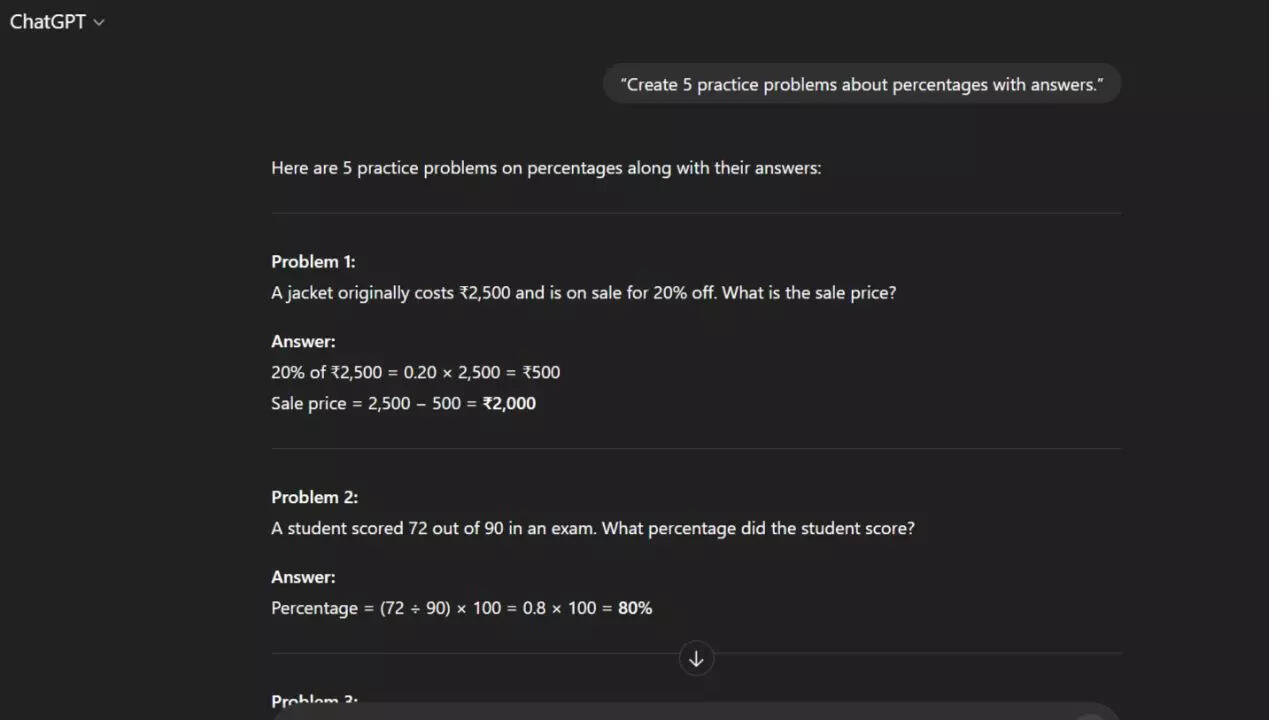
Task: Click the Problem 2 heading
Action: coord(314,496)
